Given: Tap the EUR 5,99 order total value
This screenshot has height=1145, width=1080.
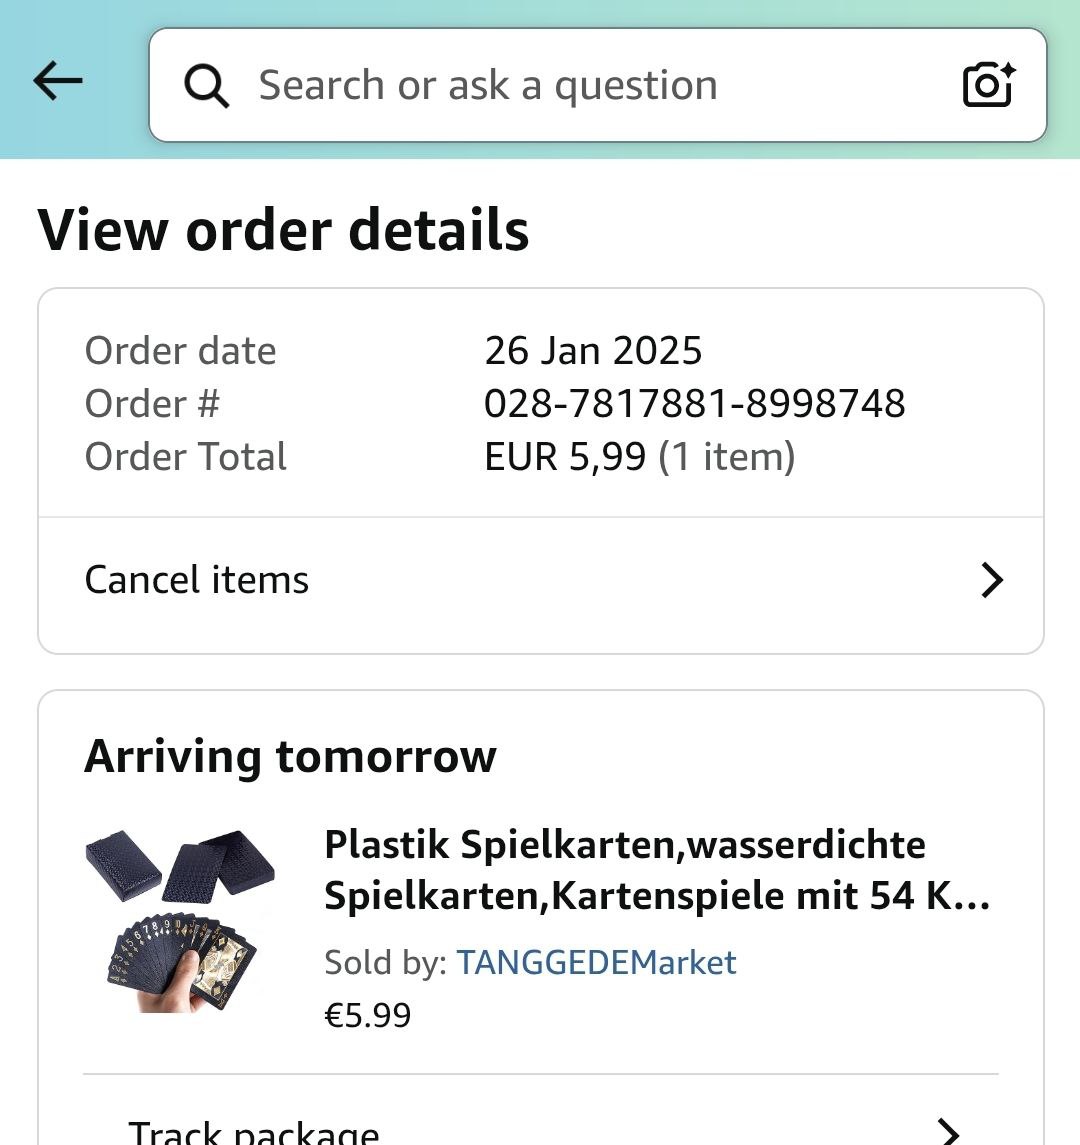Looking at the screenshot, I should [x=565, y=457].
